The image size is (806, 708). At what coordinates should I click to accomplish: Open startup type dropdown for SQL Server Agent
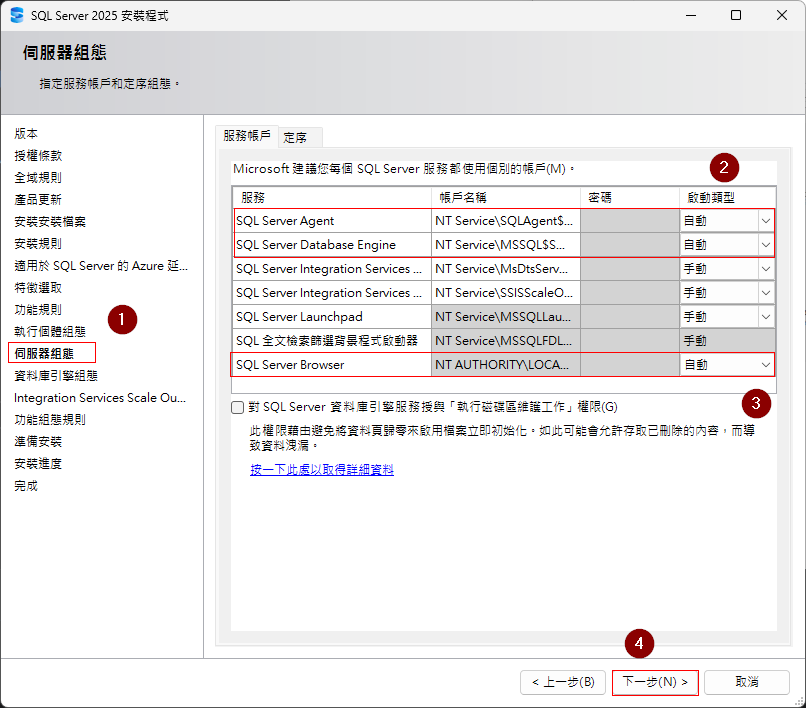click(766, 221)
